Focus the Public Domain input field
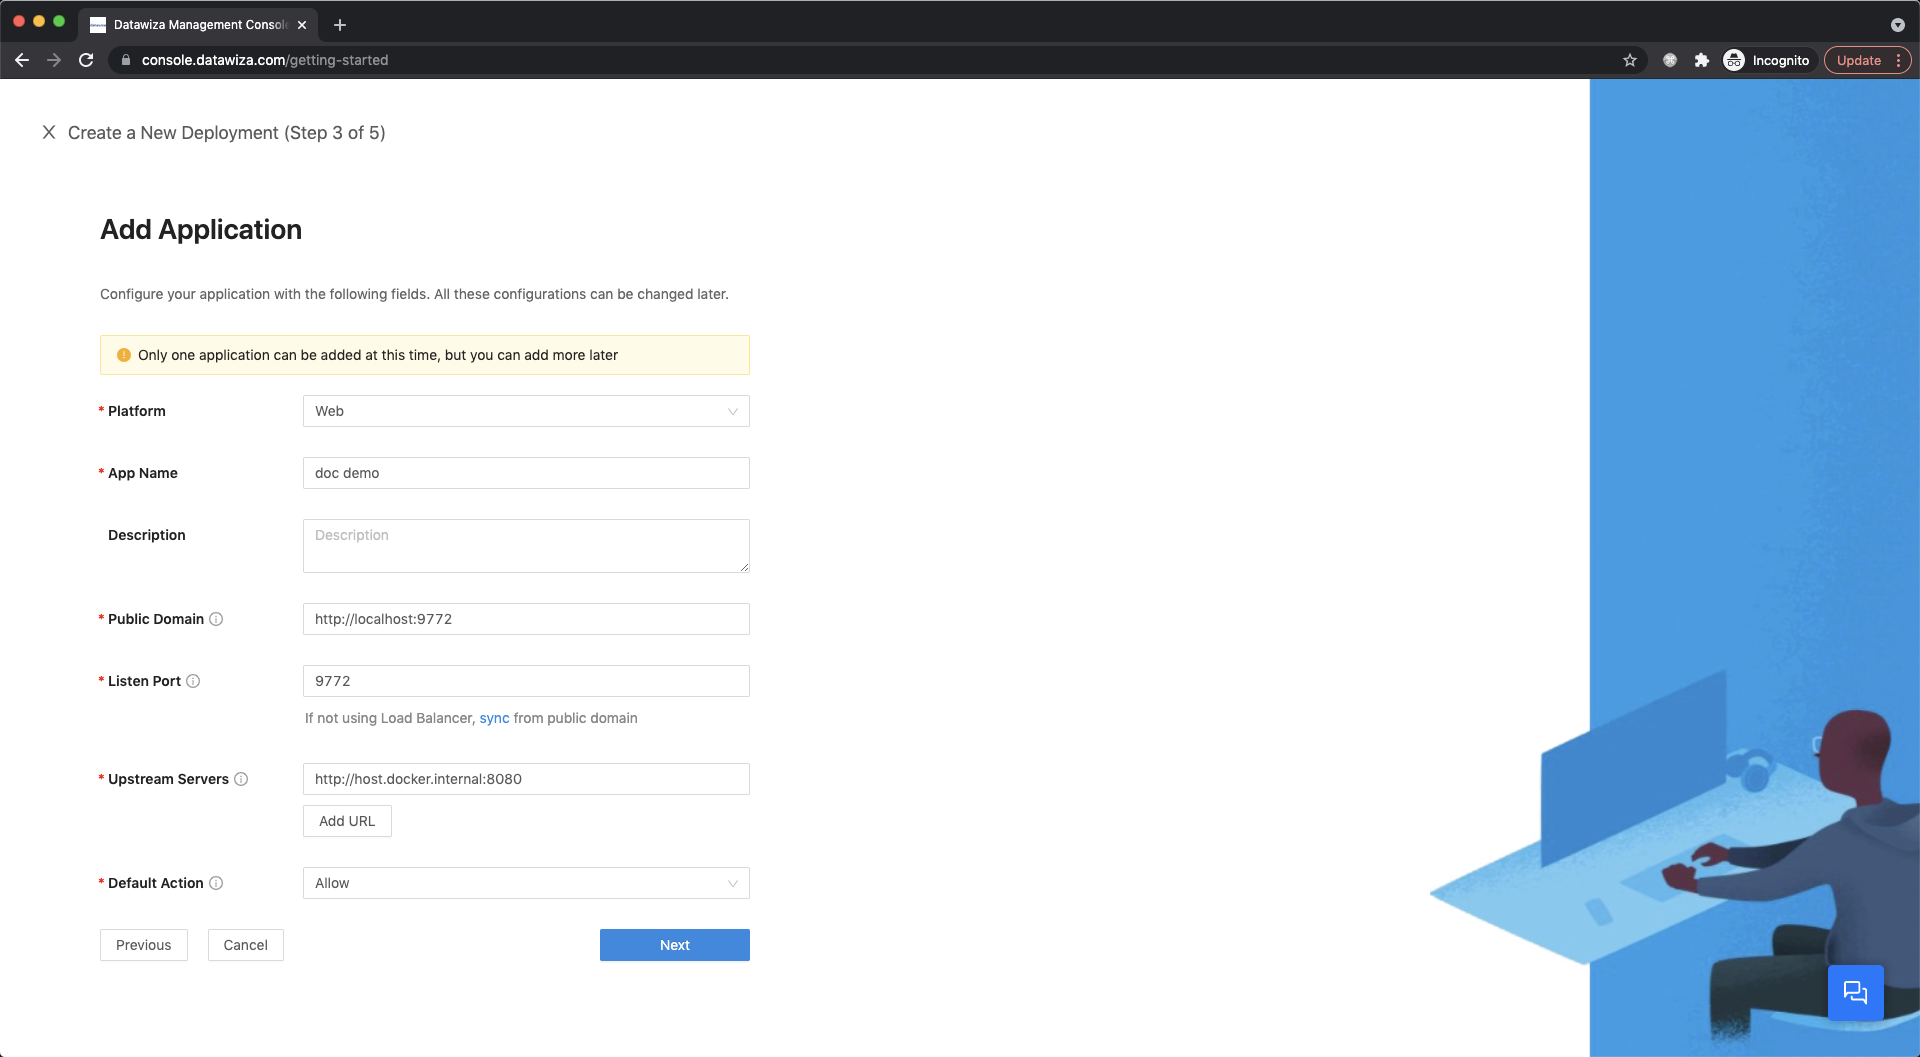This screenshot has height=1057, width=1920. 526,619
